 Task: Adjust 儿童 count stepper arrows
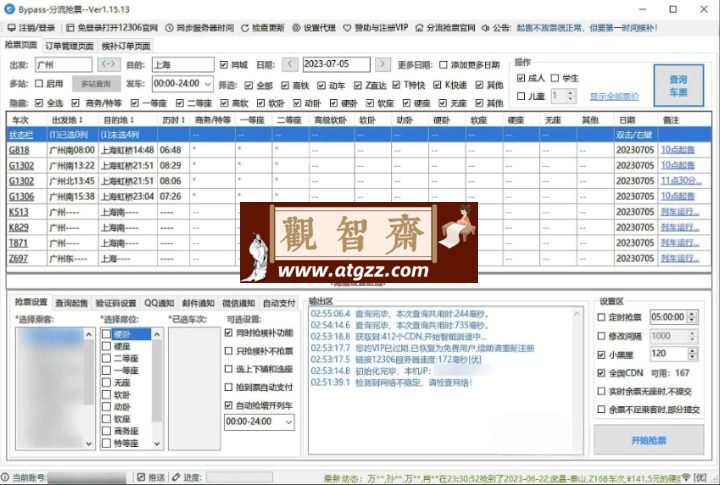pyautogui.click(x=570, y=96)
